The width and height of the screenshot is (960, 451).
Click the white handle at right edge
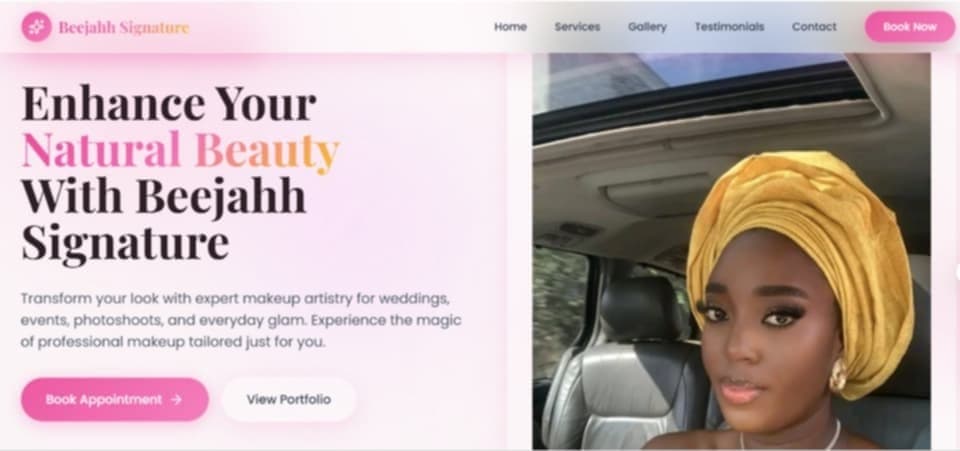click(958, 272)
